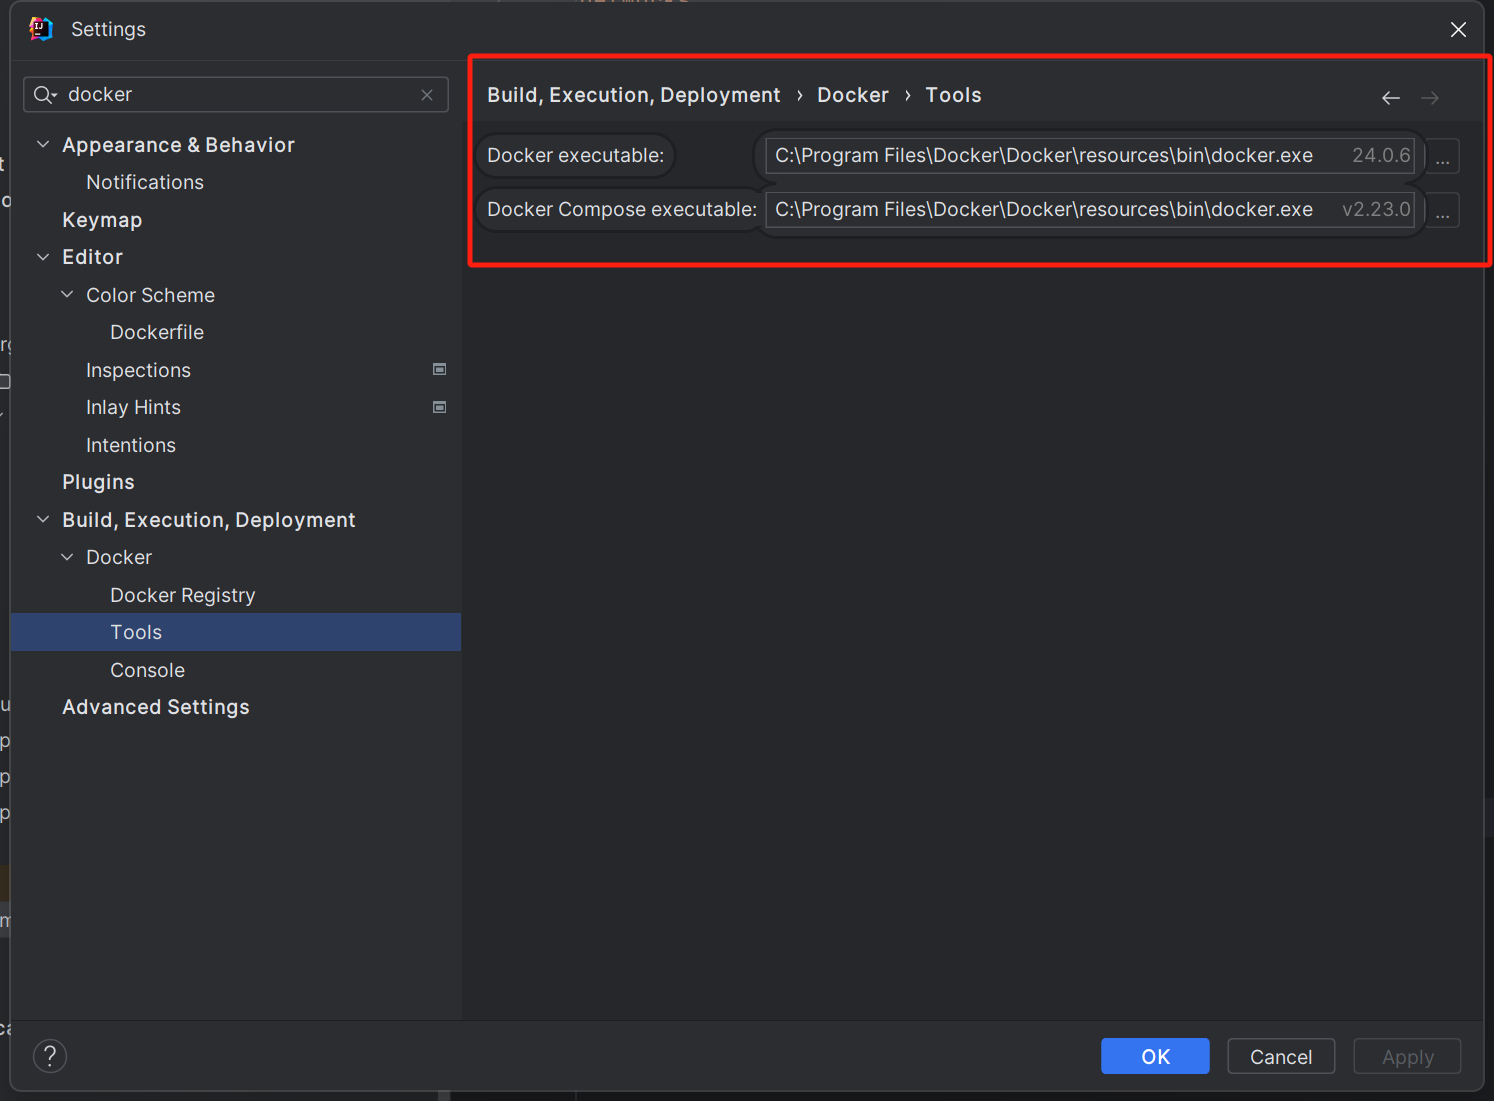Viewport: 1494px width, 1101px height.
Task: Select Inspections settings page
Action: click(138, 370)
